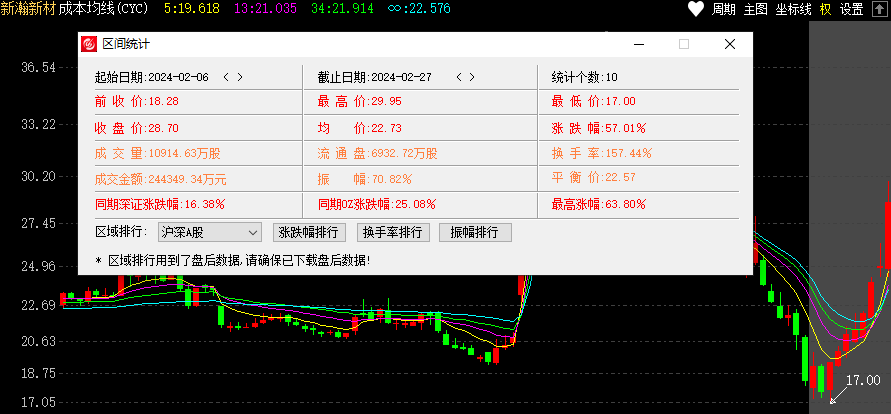Viewport: 891px width, 414px height.
Task: Close the 区间统计 dialog
Action: 730,44
